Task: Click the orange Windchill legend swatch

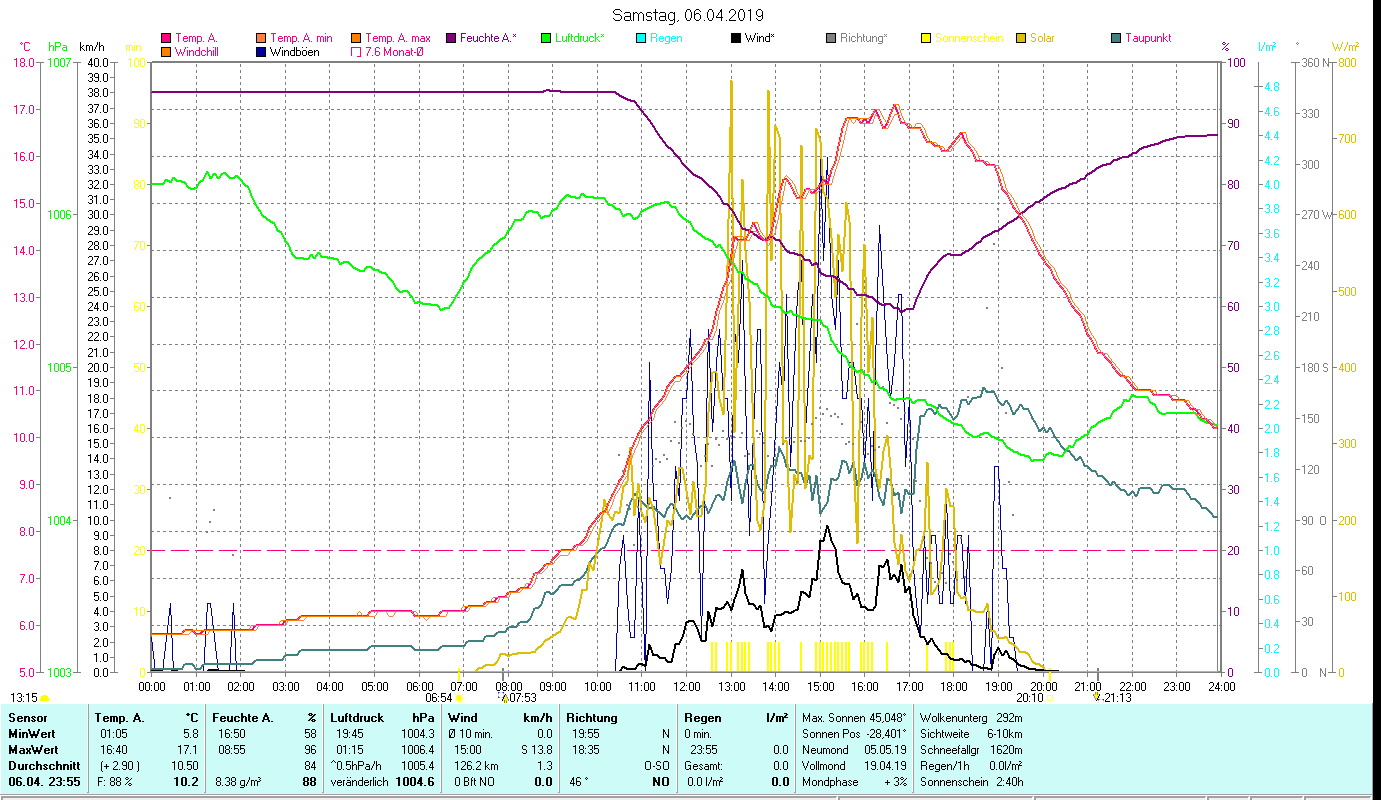Action: [166, 52]
